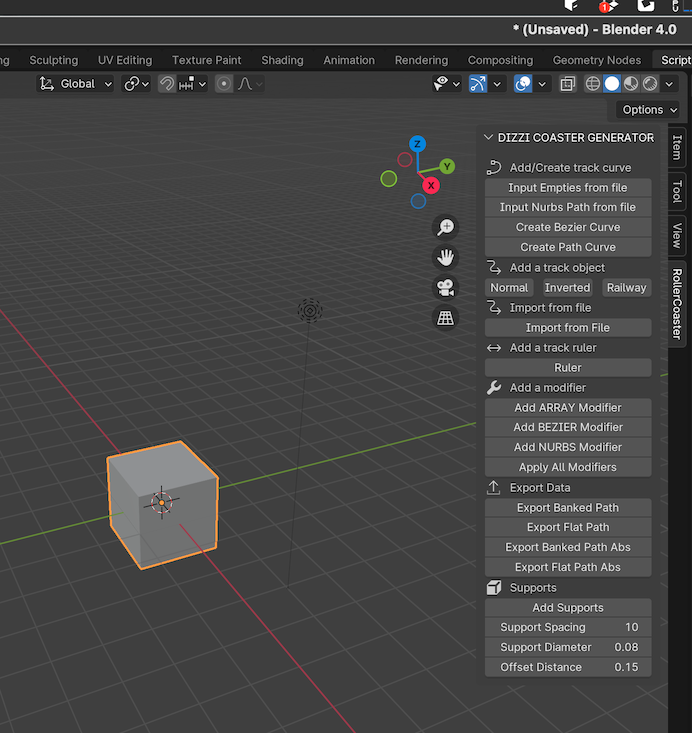Screen dimensions: 692x733
Task: Click Export Banked Path button
Action: pyautogui.click(x=568, y=508)
